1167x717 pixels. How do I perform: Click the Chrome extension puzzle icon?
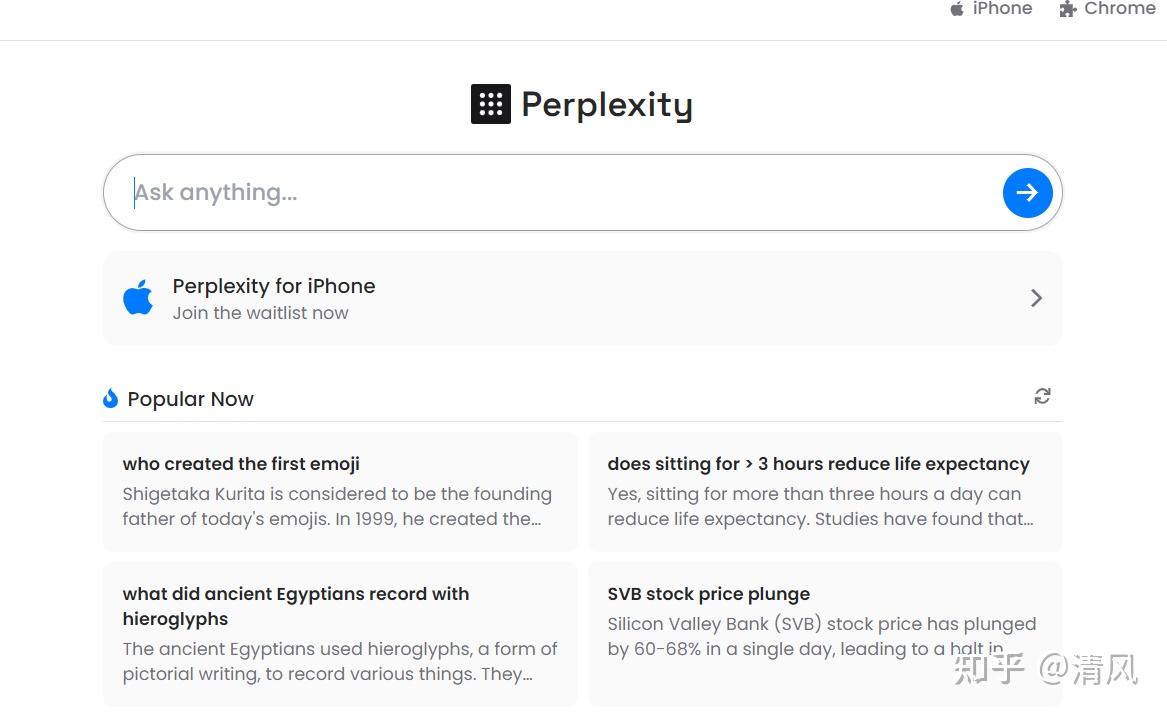pos(1068,9)
